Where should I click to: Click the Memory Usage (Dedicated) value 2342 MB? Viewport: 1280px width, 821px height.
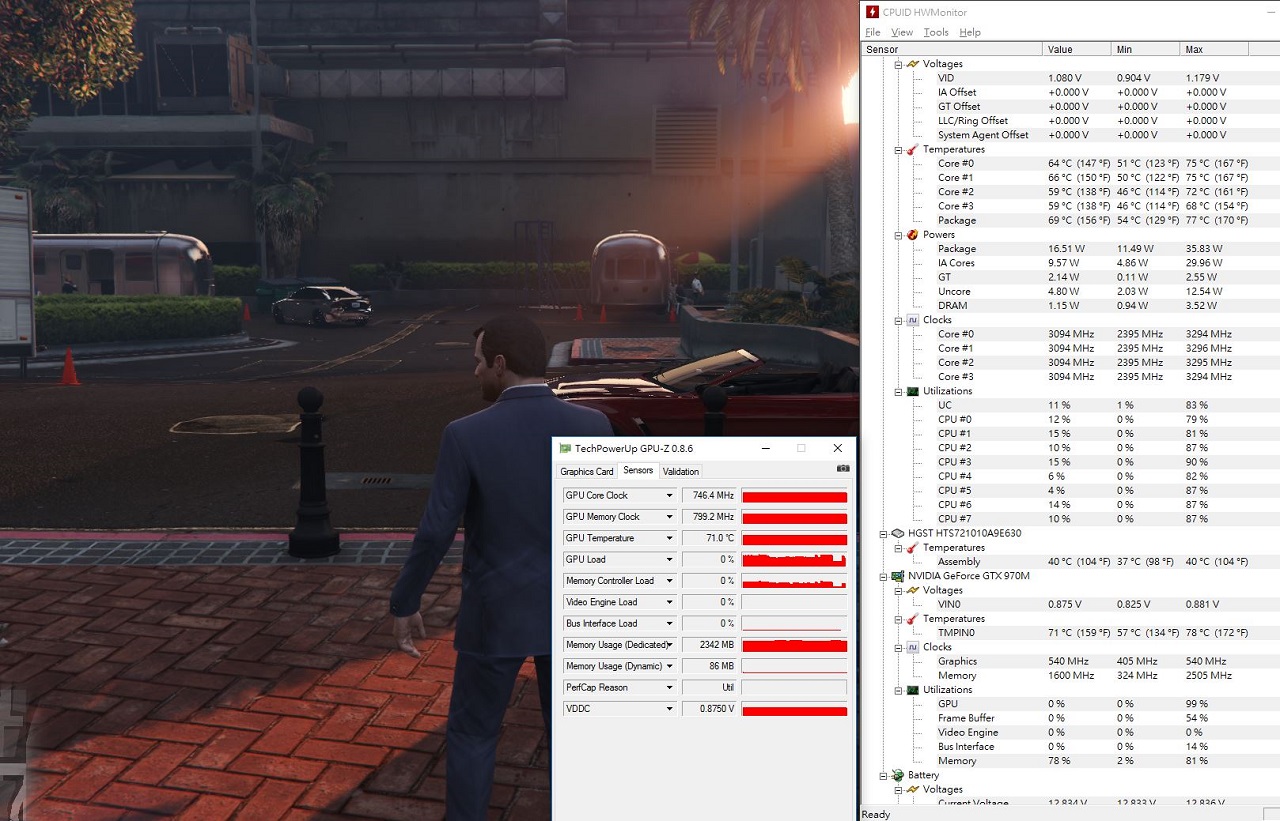(x=709, y=645)
